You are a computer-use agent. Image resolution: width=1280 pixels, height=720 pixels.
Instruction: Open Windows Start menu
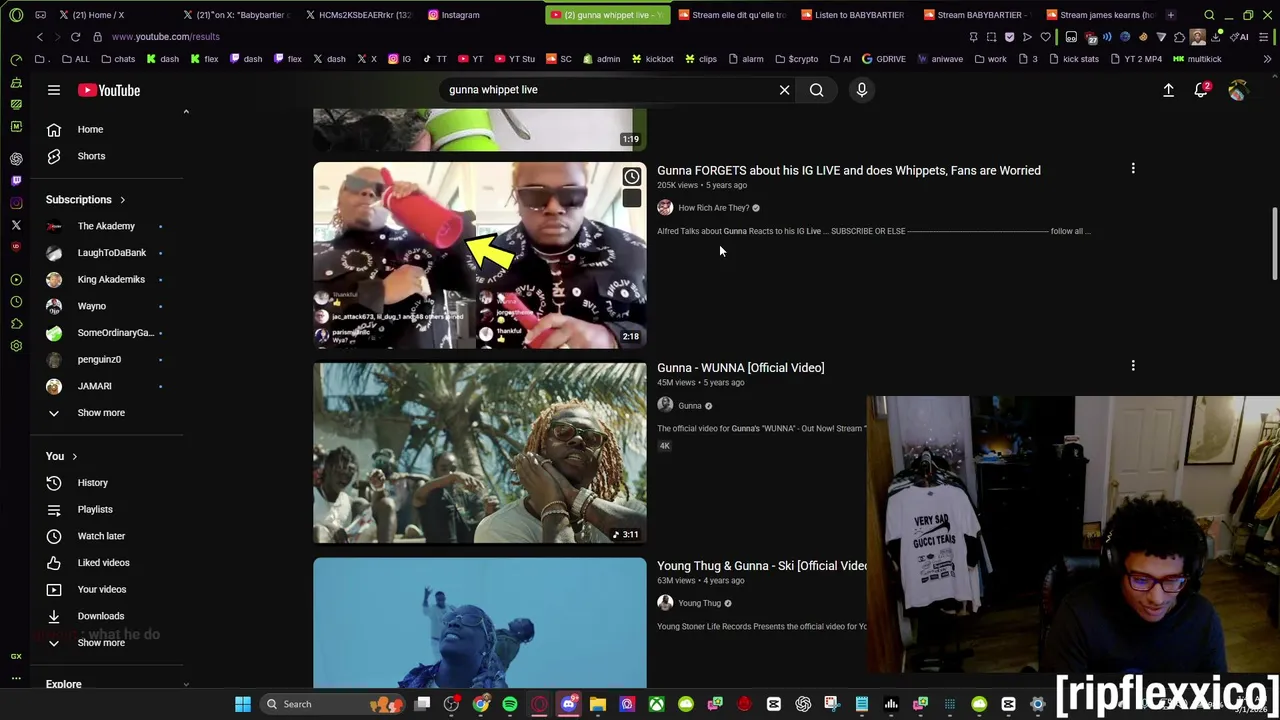tap(243, 704)
